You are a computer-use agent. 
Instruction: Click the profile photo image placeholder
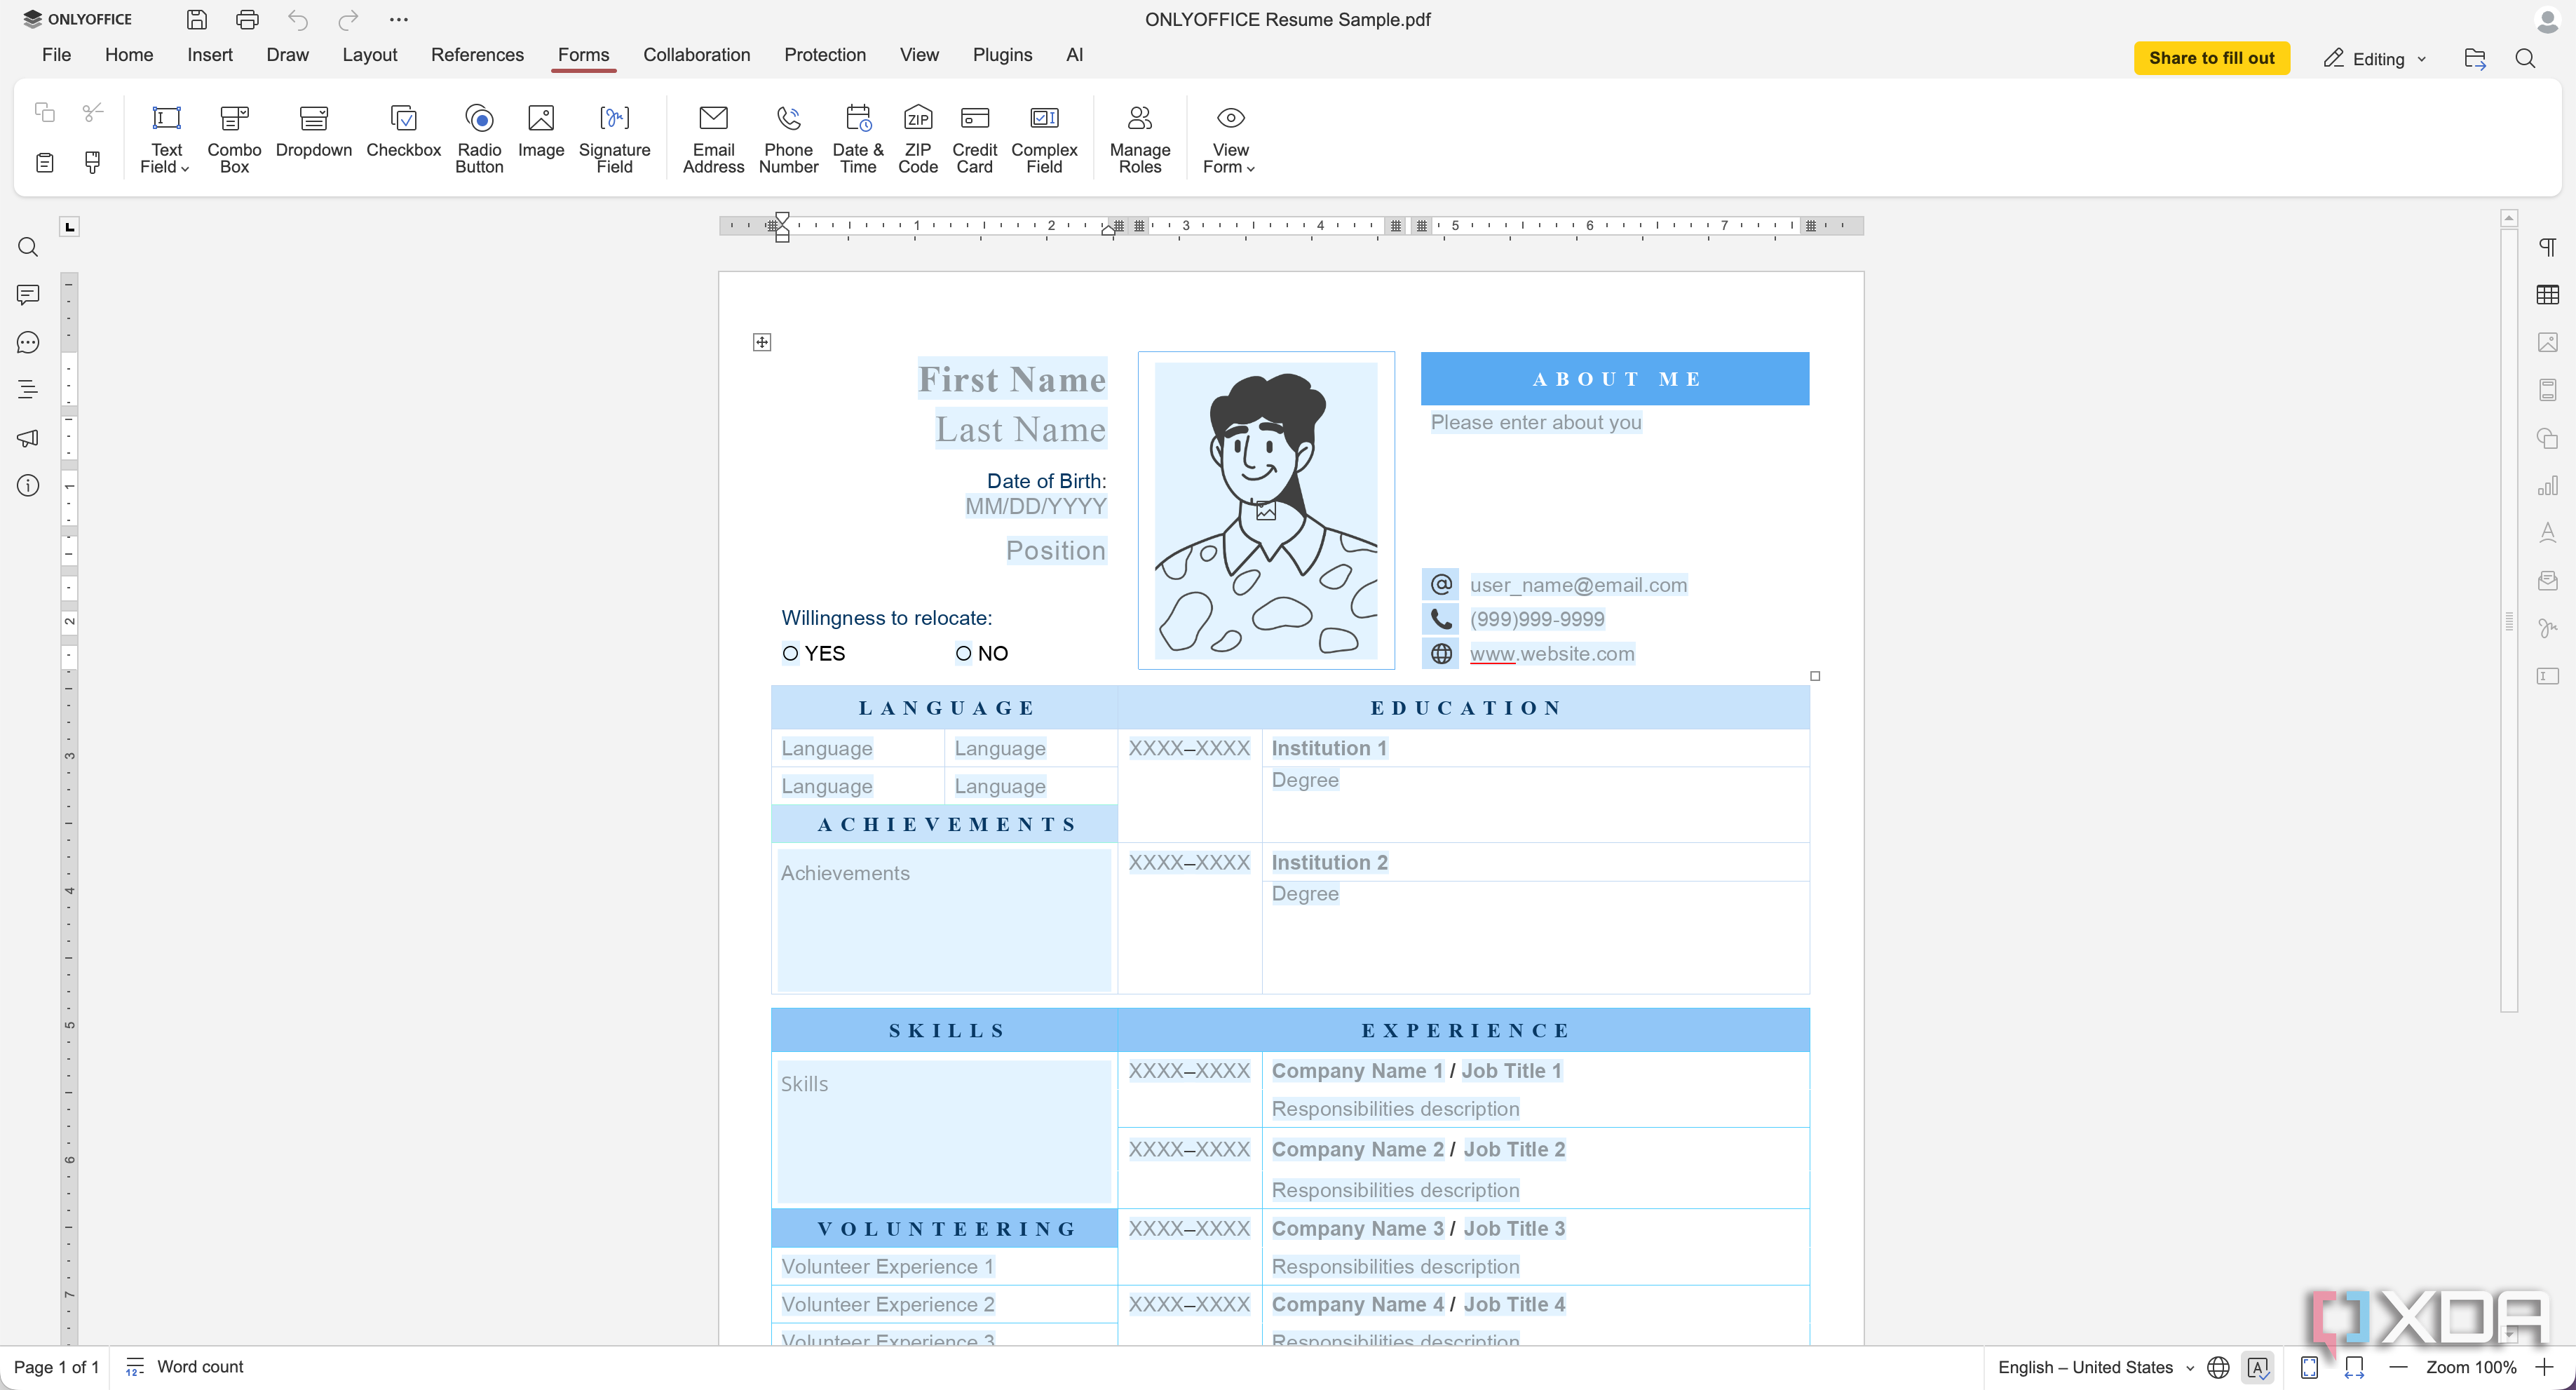[1265, 510]
